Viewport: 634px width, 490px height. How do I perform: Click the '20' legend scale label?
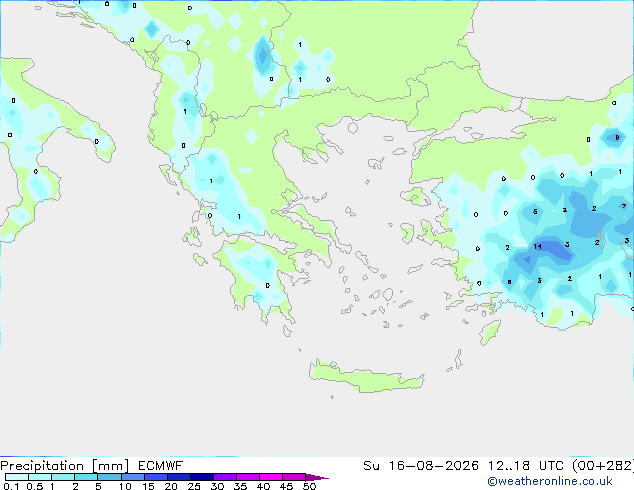[x=171, y=486]
